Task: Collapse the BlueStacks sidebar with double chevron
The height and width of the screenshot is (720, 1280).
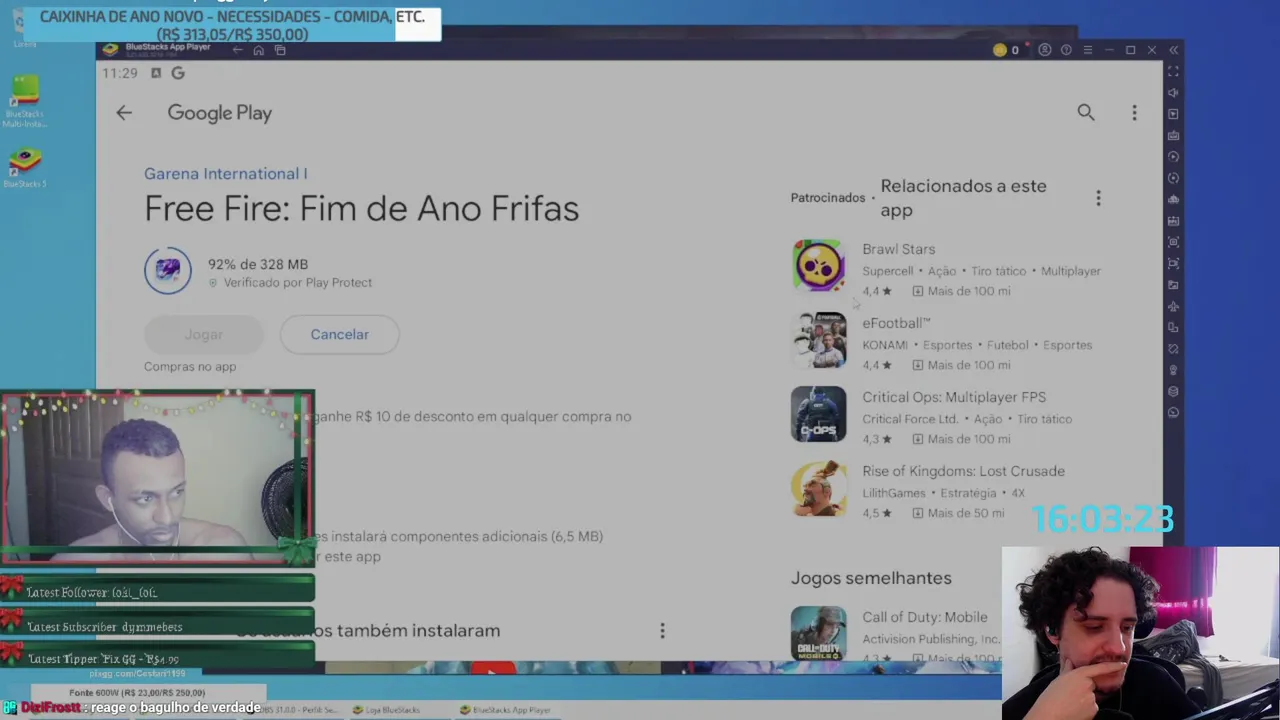Action: point(1174,50)
